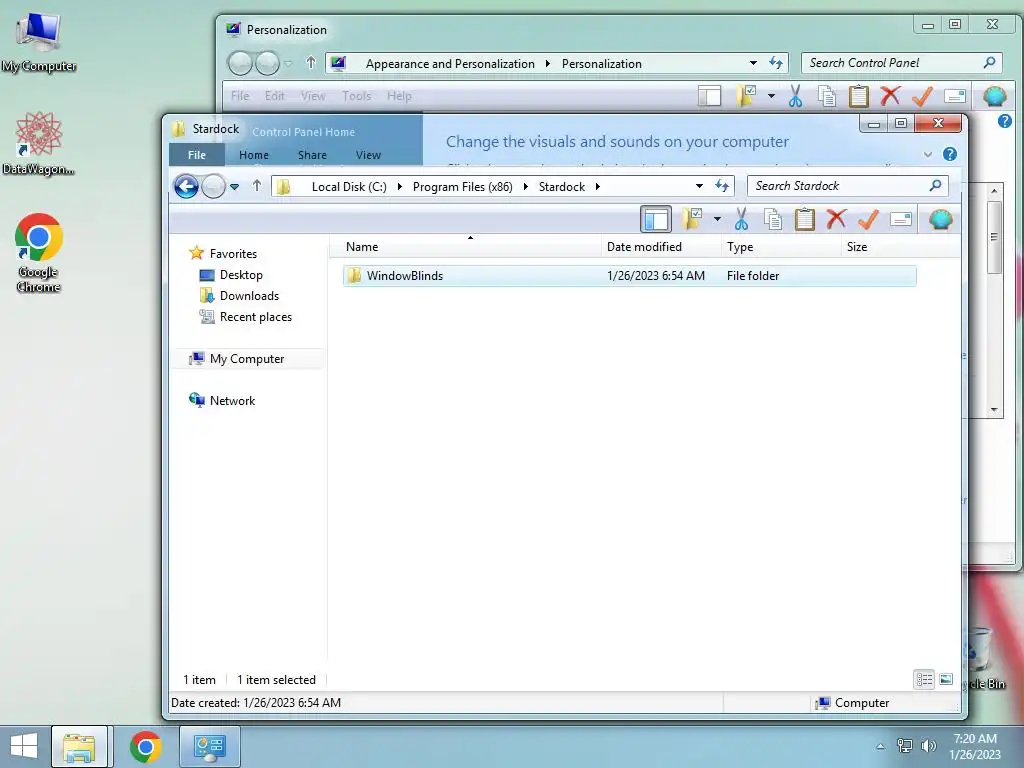1024x768 pixels.
Task: Click the Copy icon in Personalization window toolbar
Action: pyautogui.click(x=827, y=97)
